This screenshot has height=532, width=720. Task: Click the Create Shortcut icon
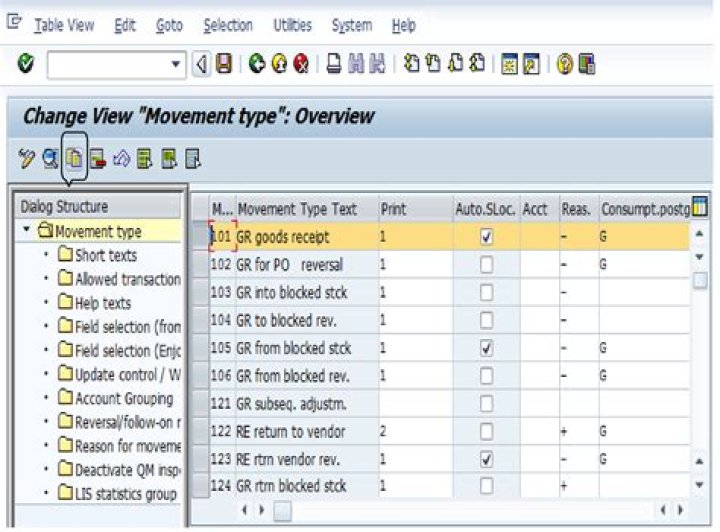pos(531,64)
